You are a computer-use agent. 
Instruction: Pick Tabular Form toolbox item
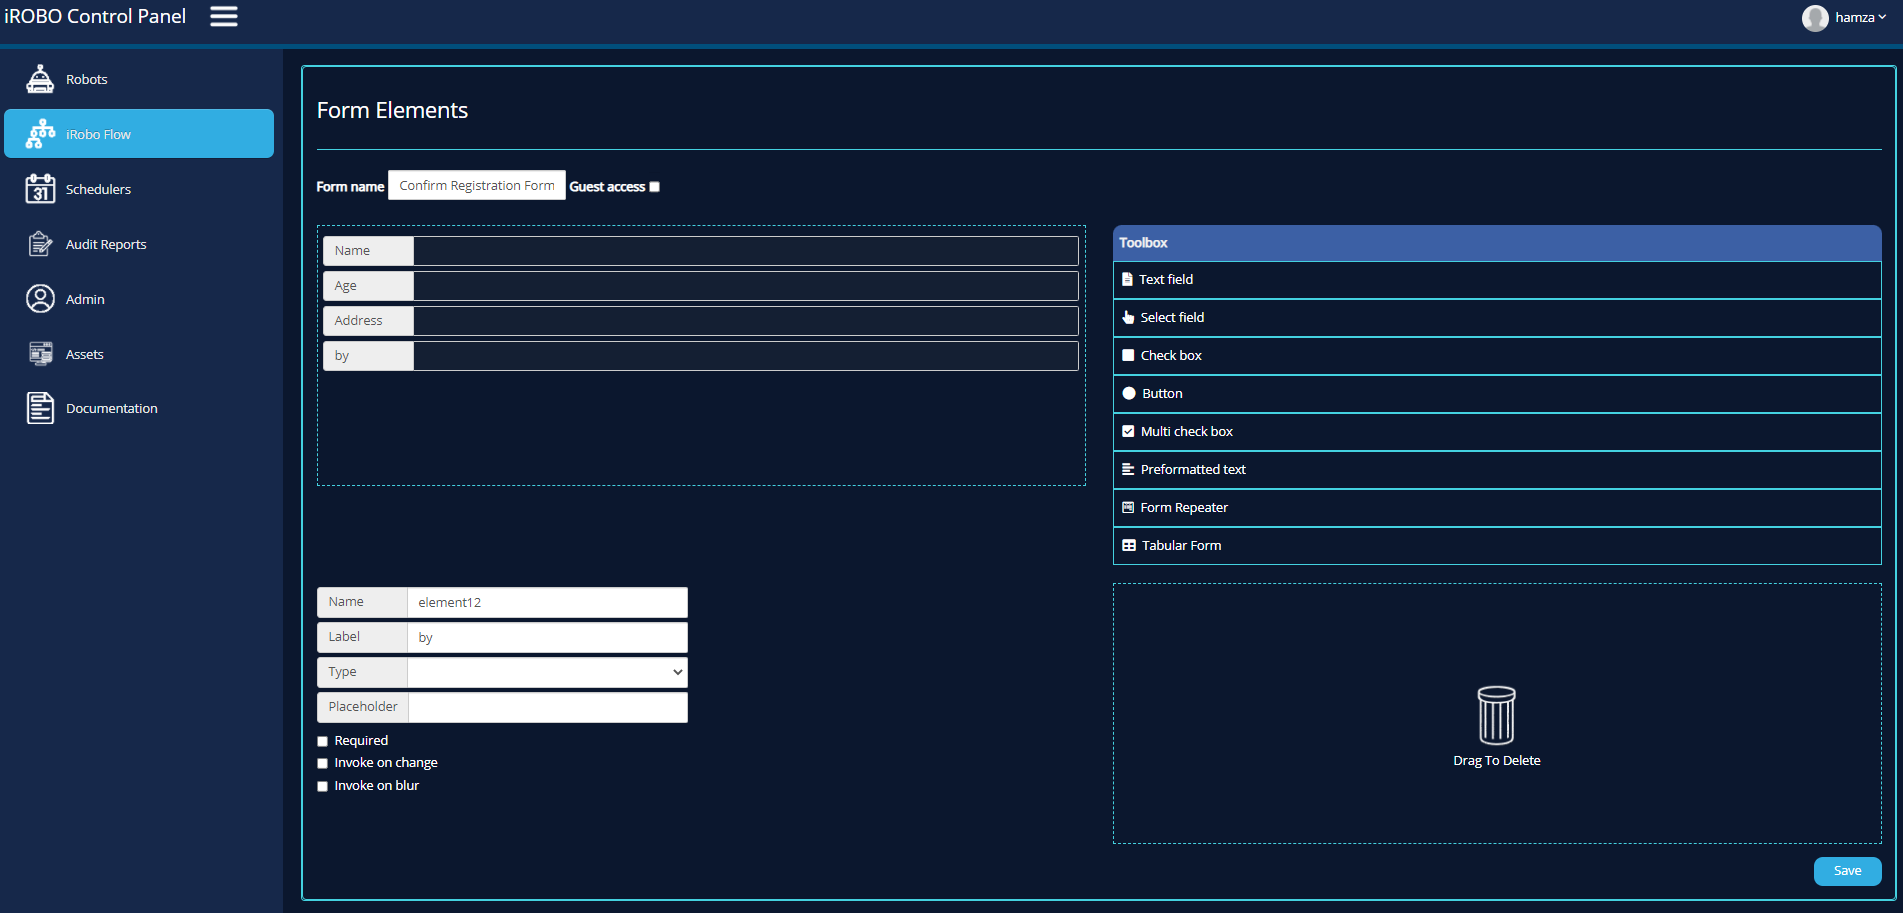pos(1181,546)
